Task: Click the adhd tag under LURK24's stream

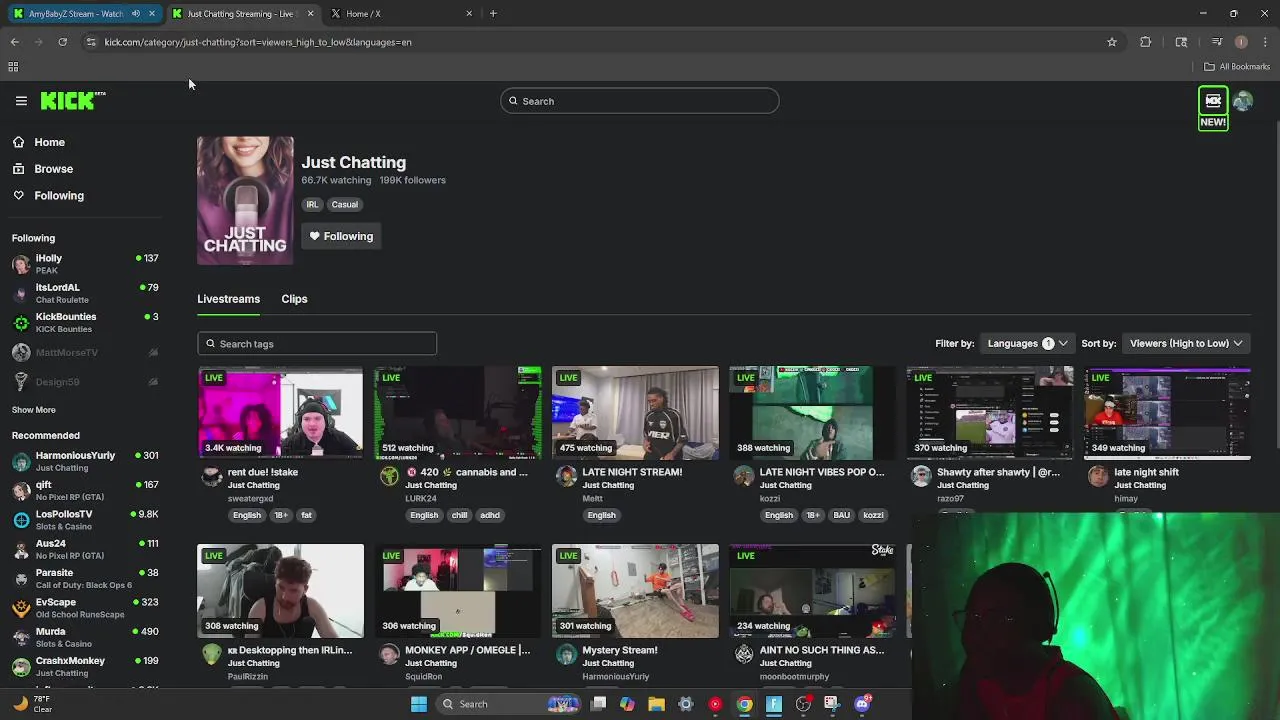Action: 489,515
